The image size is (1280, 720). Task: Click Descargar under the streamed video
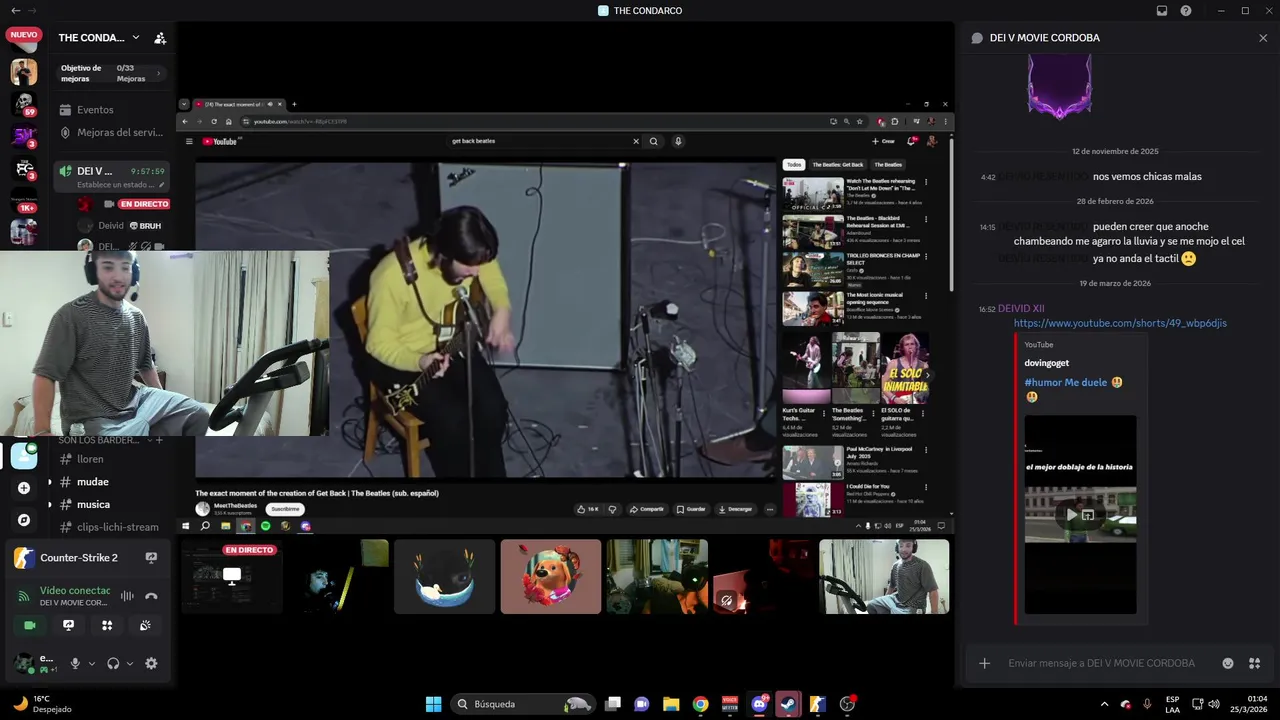(x=735, y=509)
